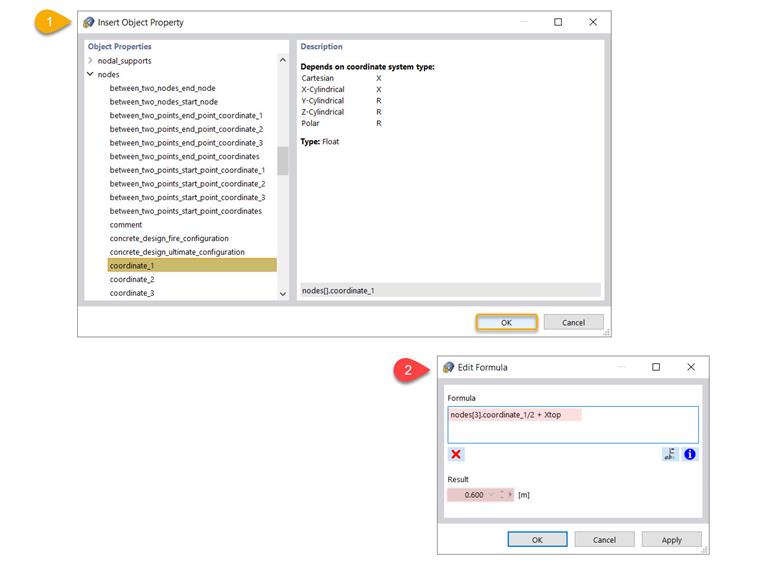Screen dimensions: 760x570
Task: Select between_two_points_end_point_coordinate_2
Action: (x=186, y=129)
